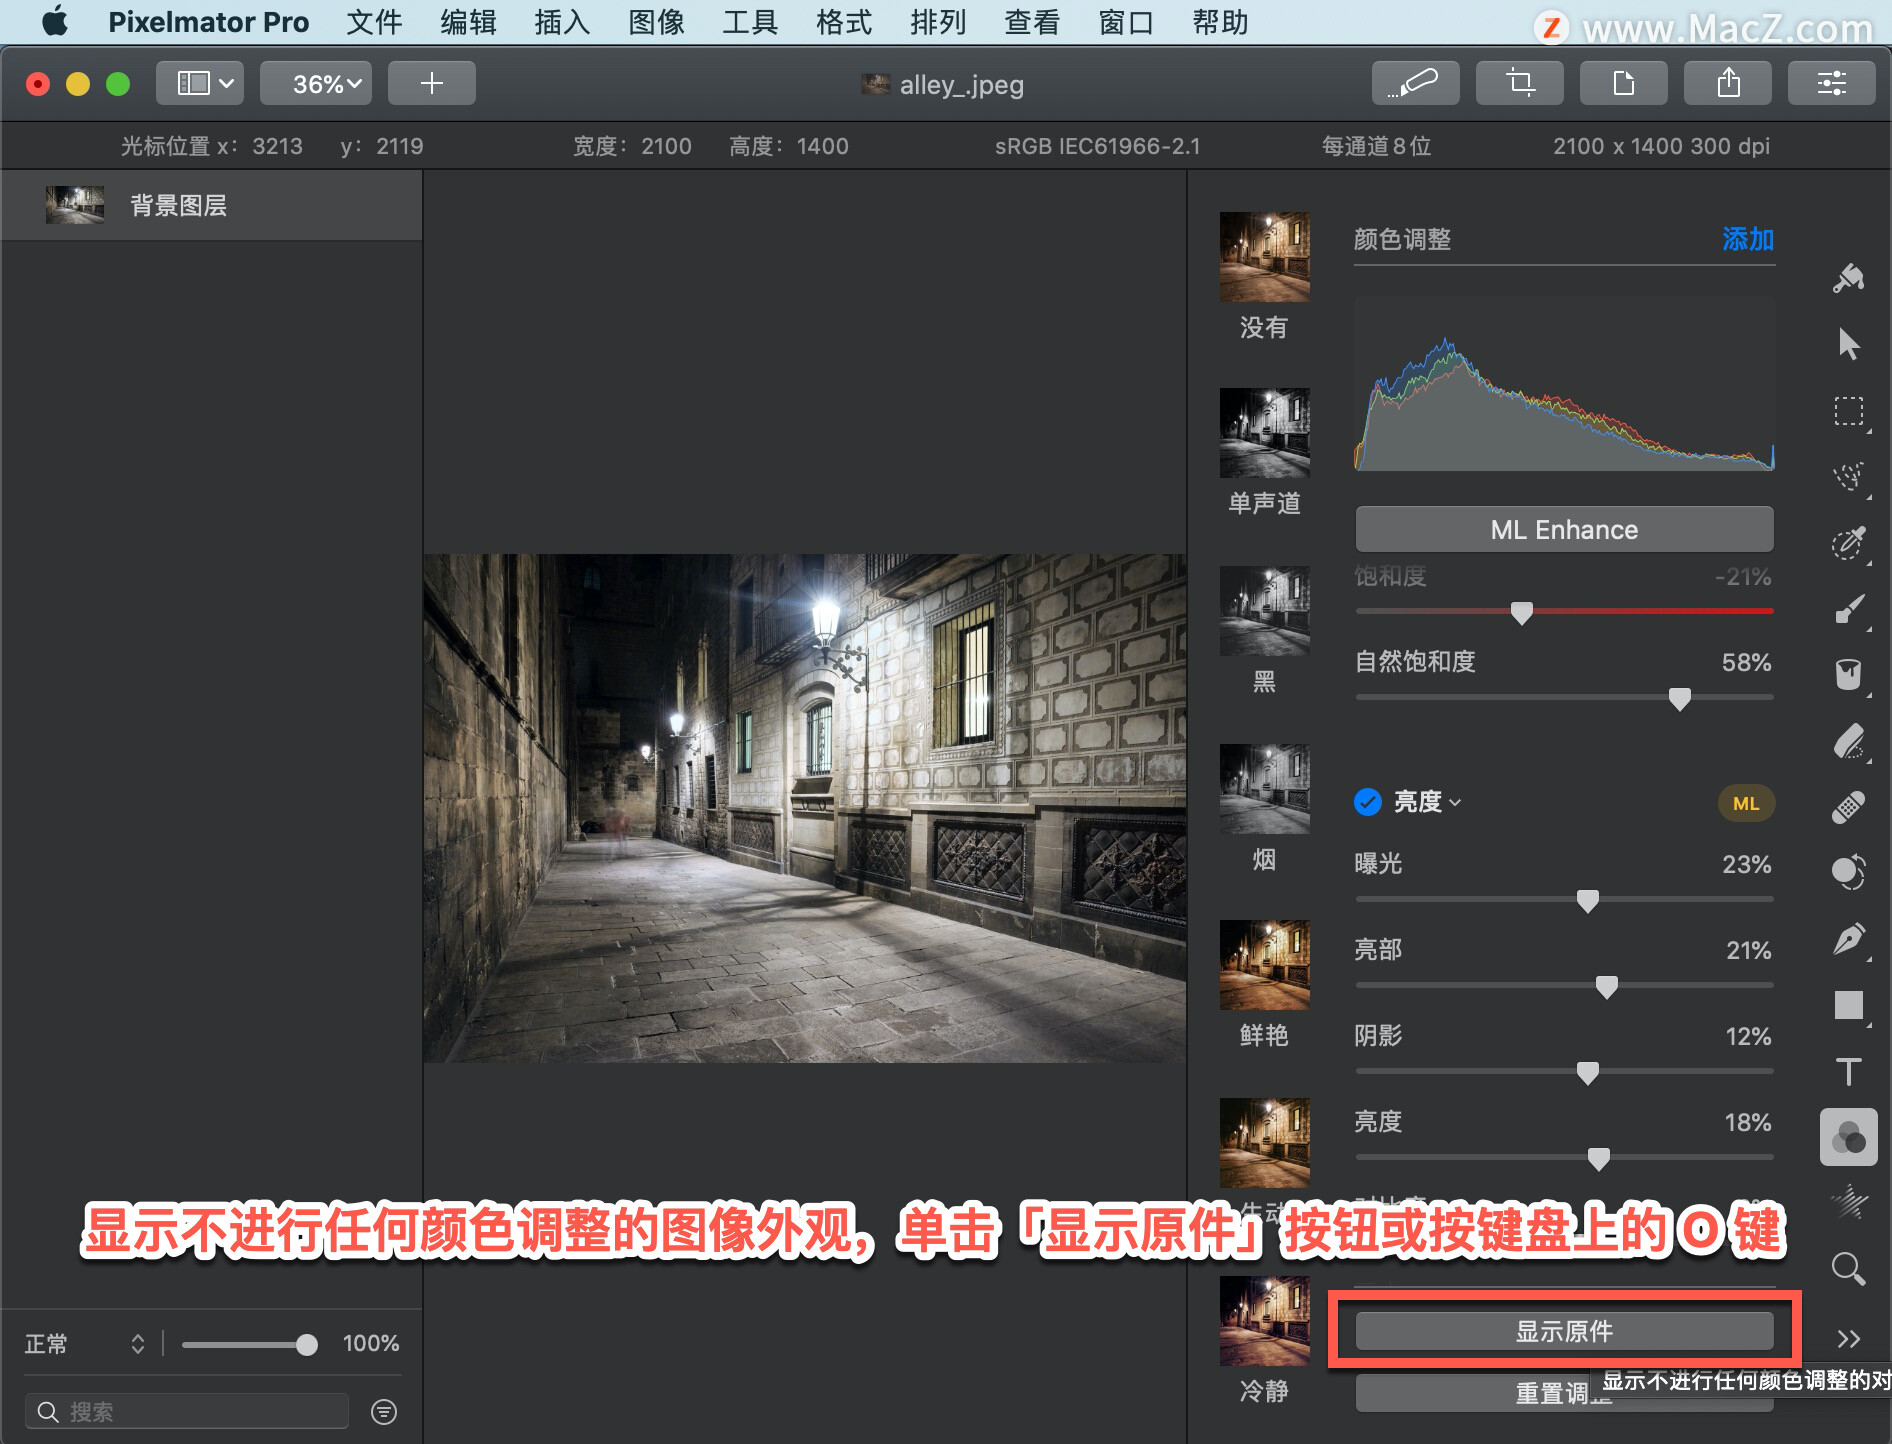
Task: Open the 工具 menu
Action: (750, 22)
